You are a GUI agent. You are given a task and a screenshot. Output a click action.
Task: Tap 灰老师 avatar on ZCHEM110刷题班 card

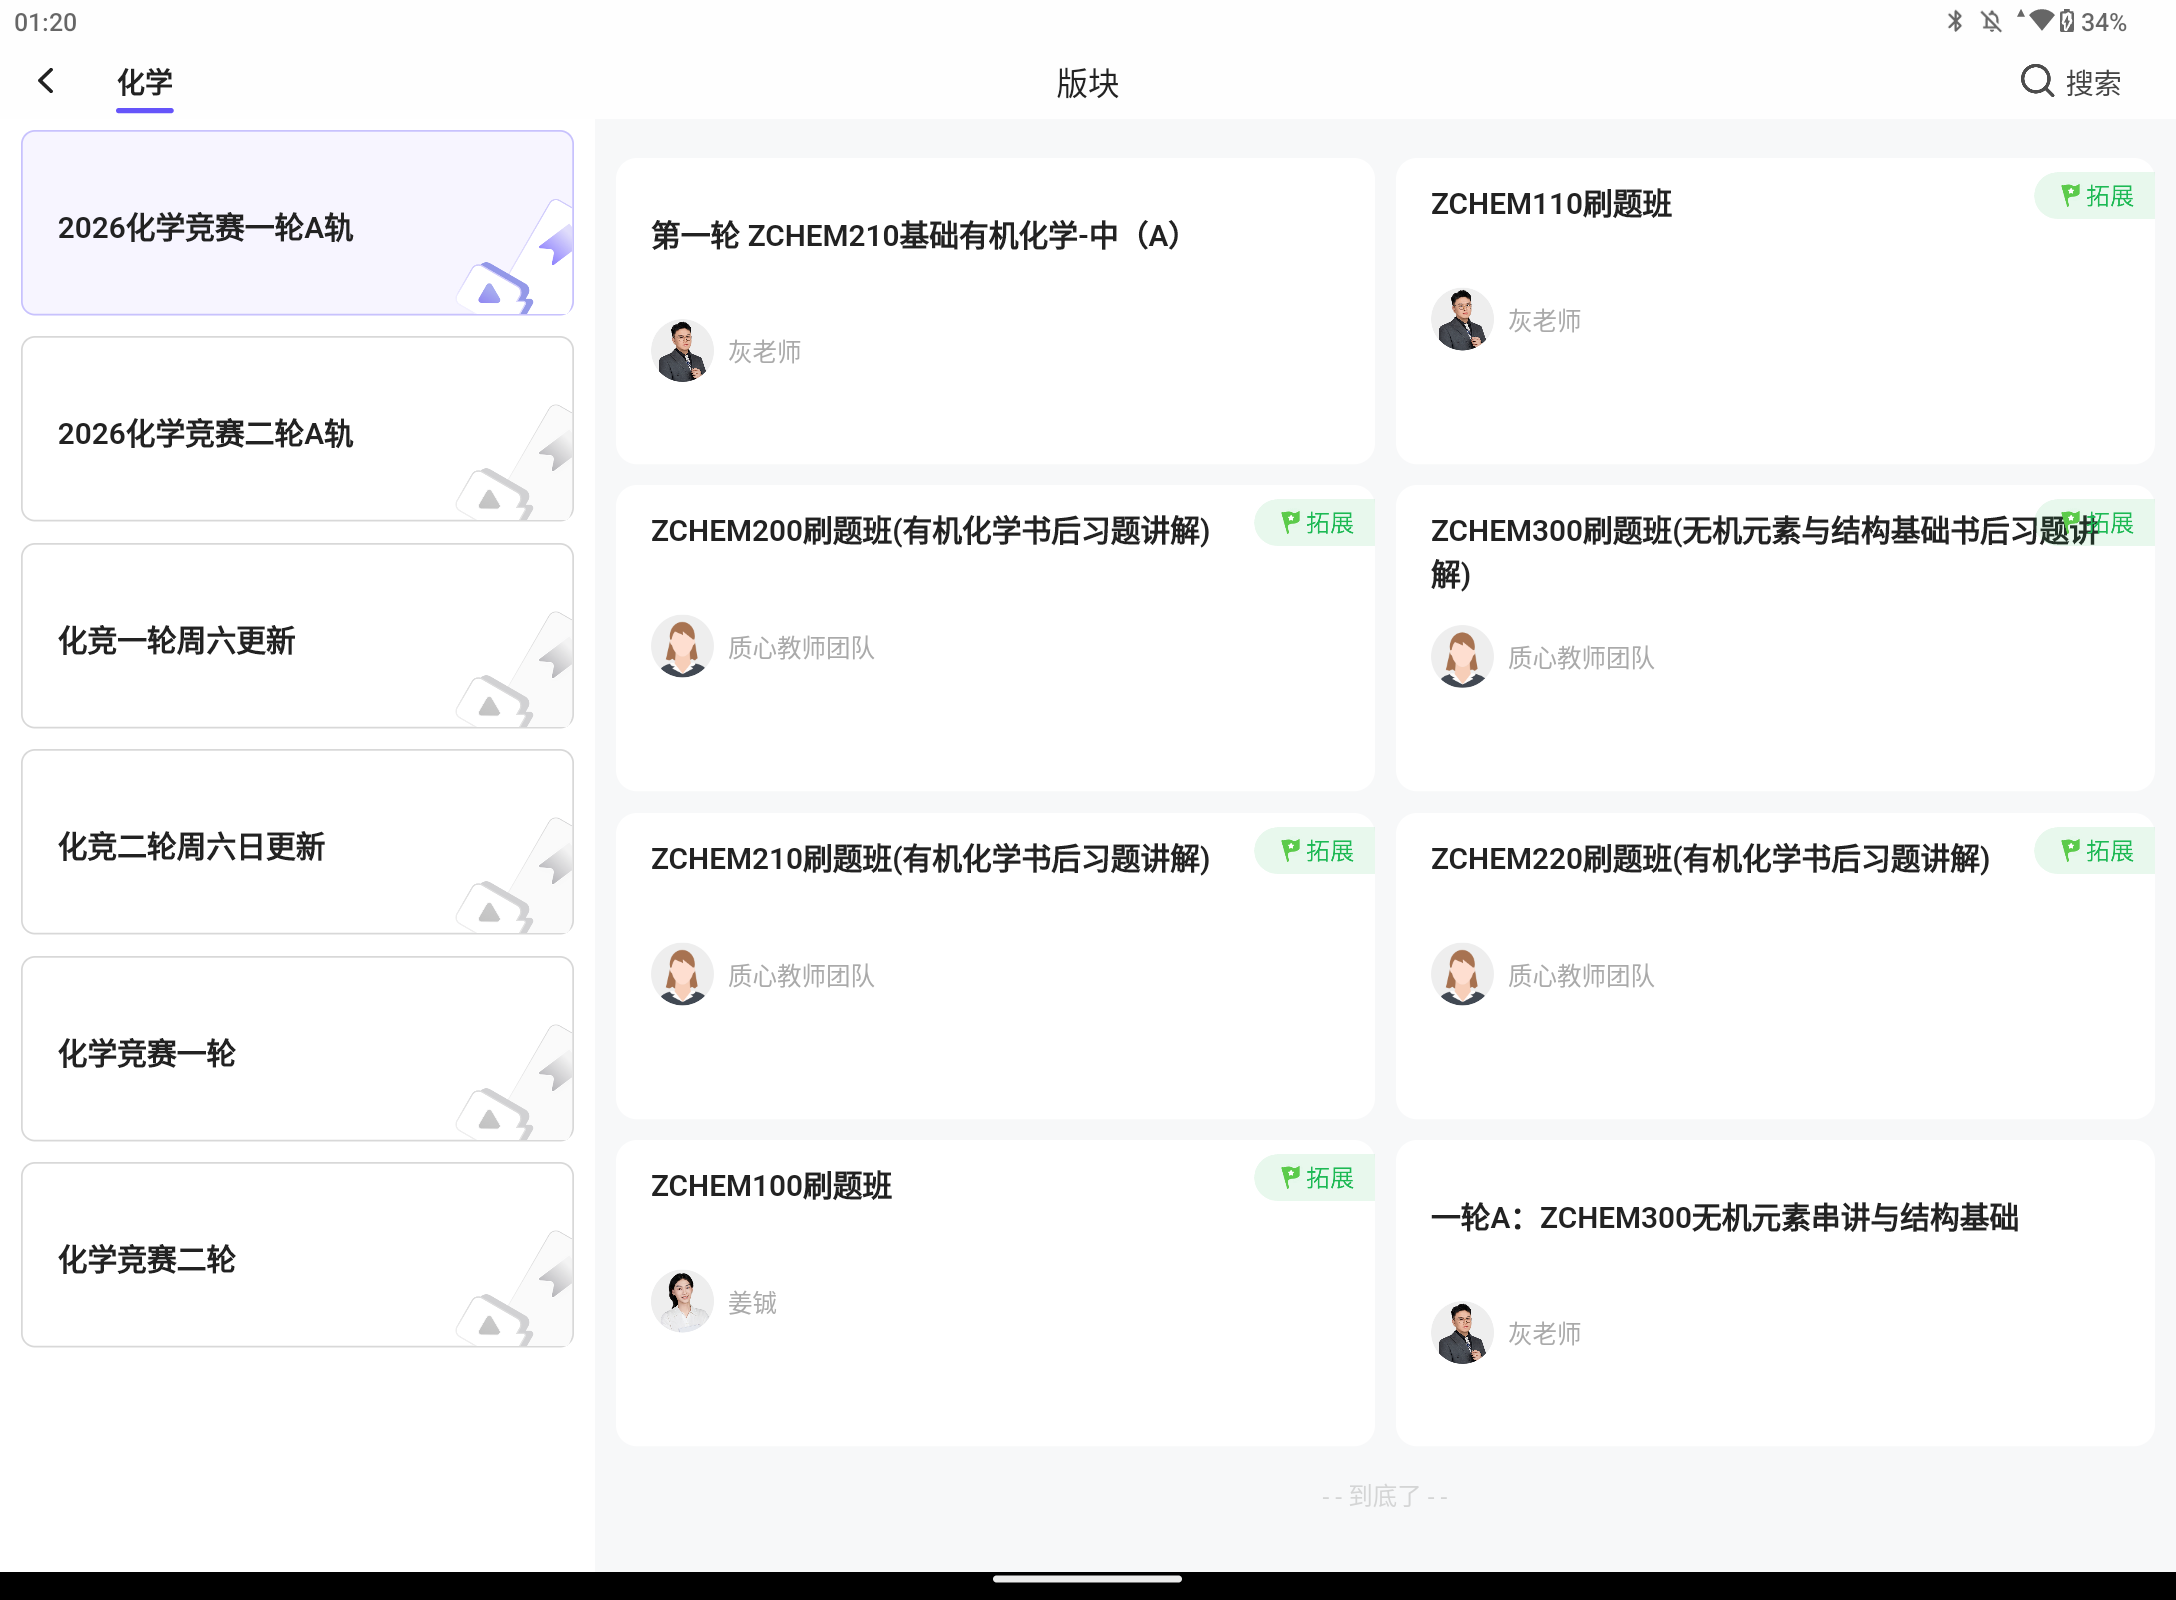(x=1462, y=320)
